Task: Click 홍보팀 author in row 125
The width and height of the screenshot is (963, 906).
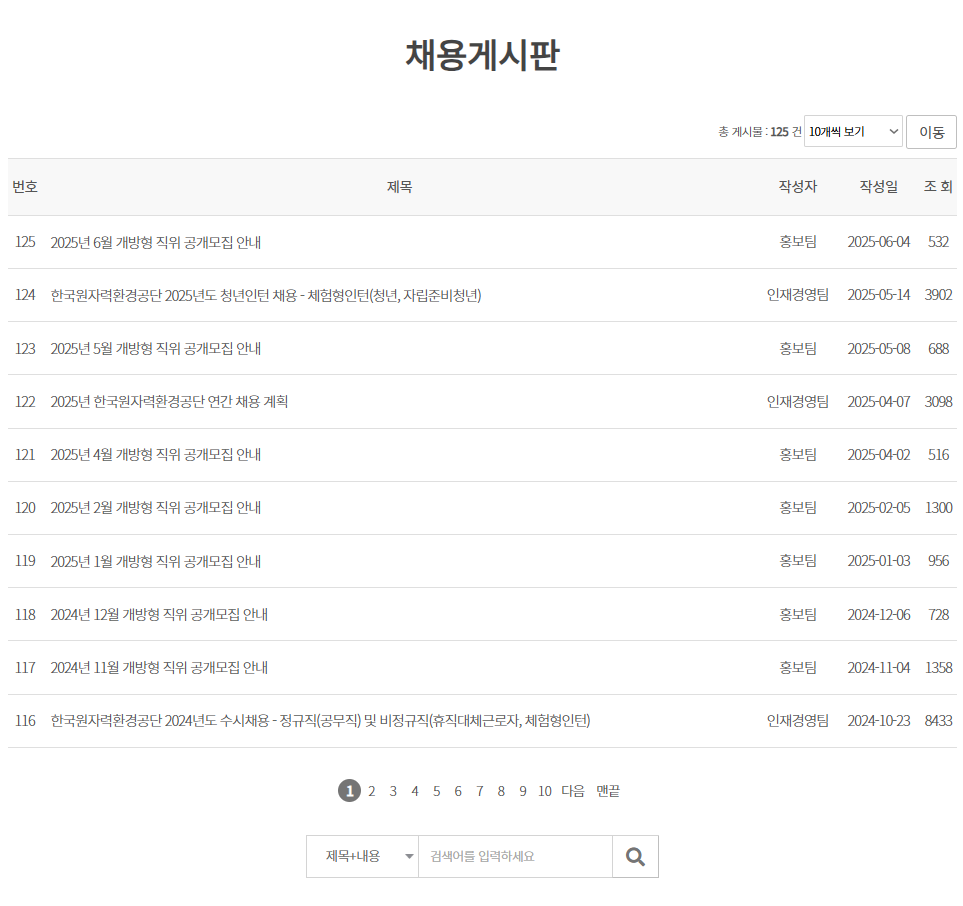Action: point(798,242)
